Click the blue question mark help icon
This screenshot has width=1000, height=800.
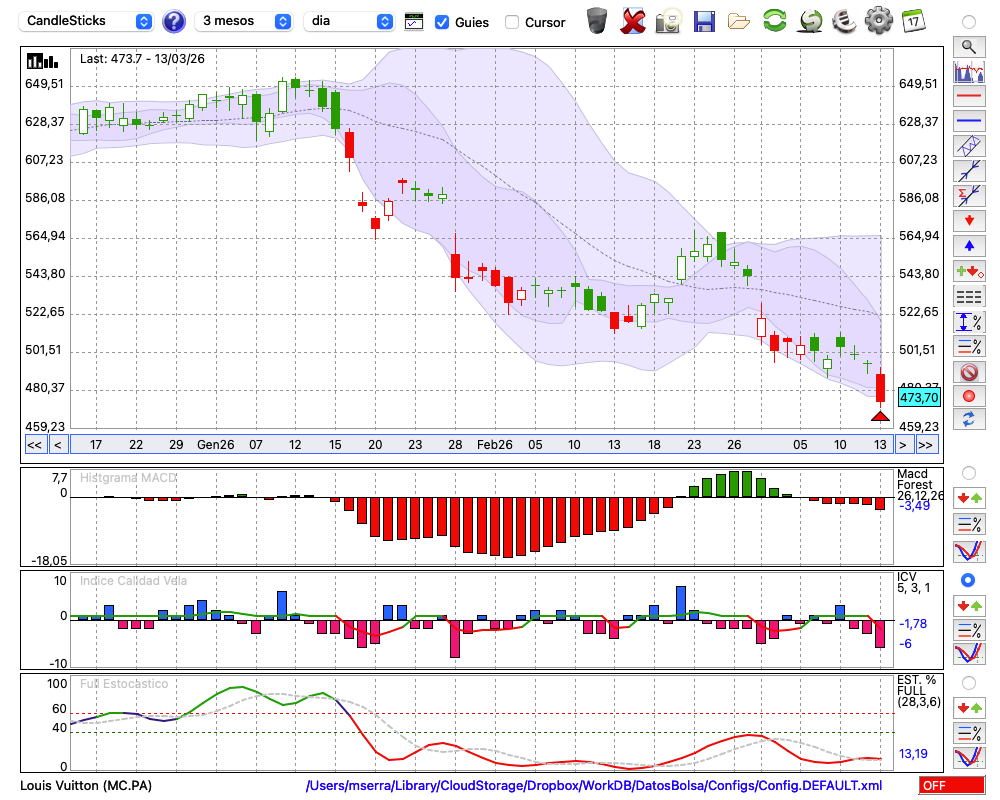pos(174,21)
